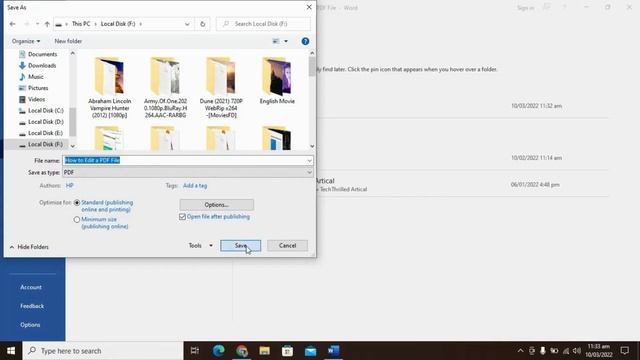640x360 pixels.
Task: Switch to Word on the taskbar
Action: point(333,351)
